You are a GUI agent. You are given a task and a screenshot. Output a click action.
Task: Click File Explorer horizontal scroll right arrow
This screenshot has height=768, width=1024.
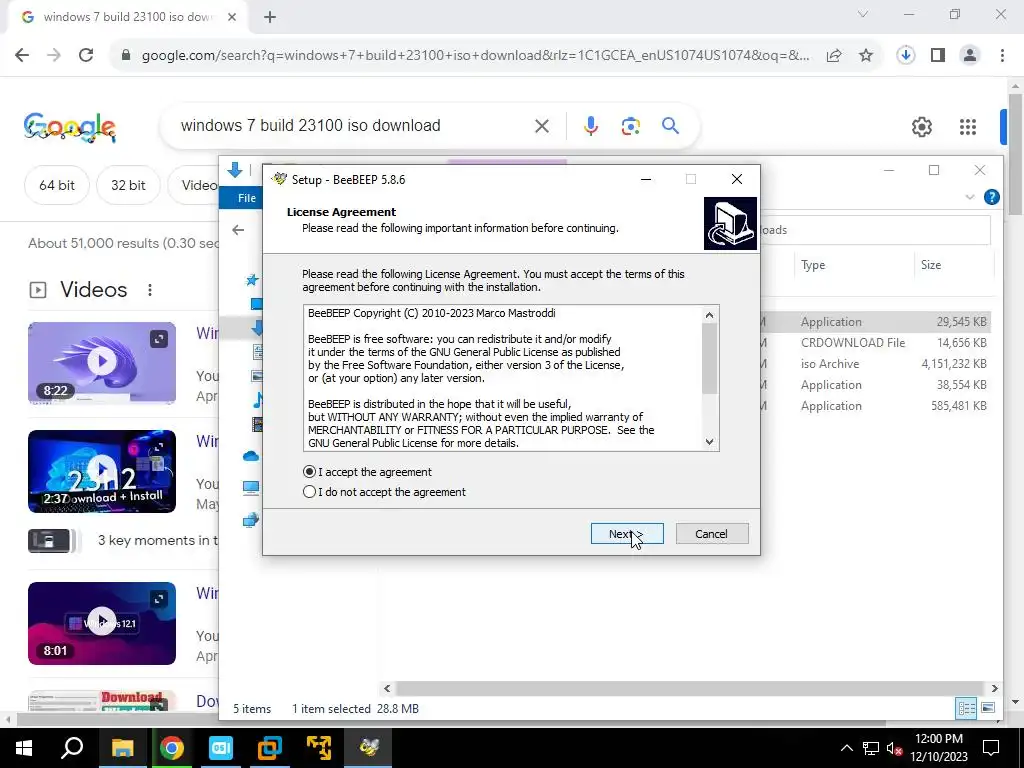click(x=994, y=688)
